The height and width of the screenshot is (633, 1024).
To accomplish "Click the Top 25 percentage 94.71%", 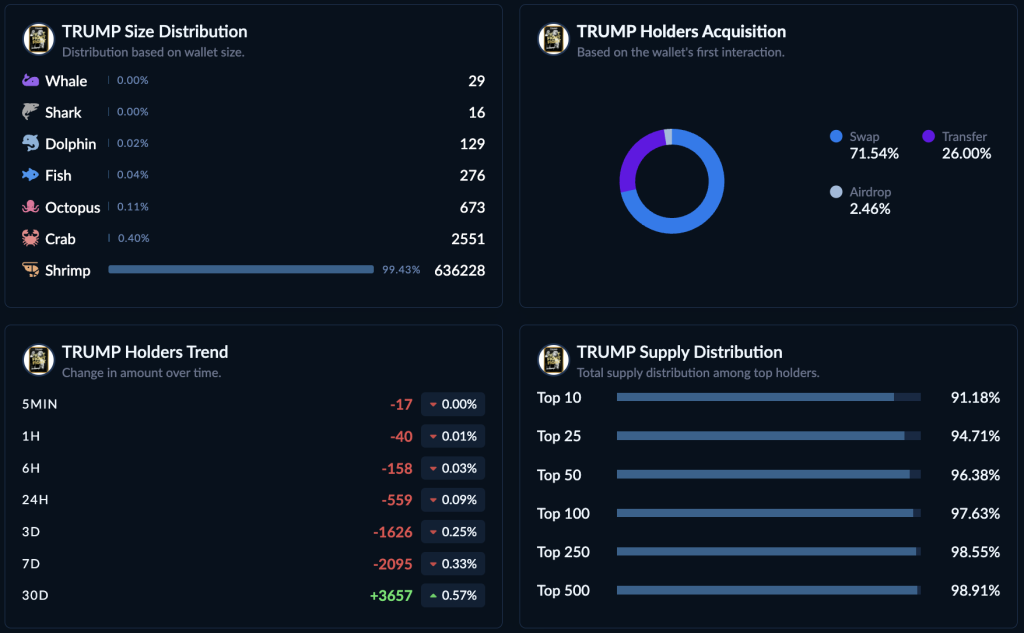I will point(975,436).
